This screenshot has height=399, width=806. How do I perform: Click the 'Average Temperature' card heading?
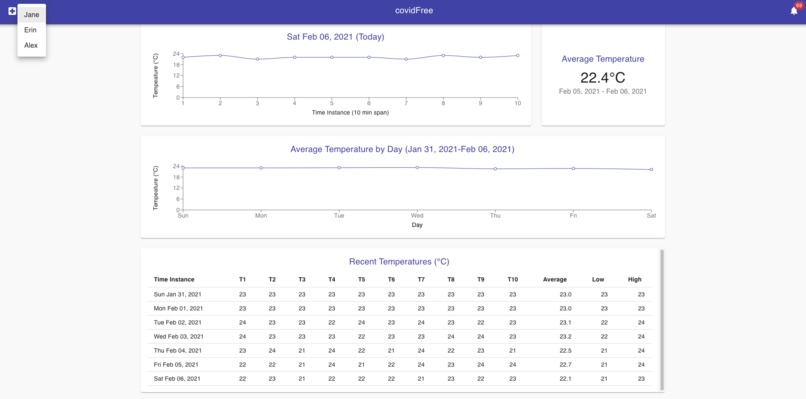[x=602, y=59]
